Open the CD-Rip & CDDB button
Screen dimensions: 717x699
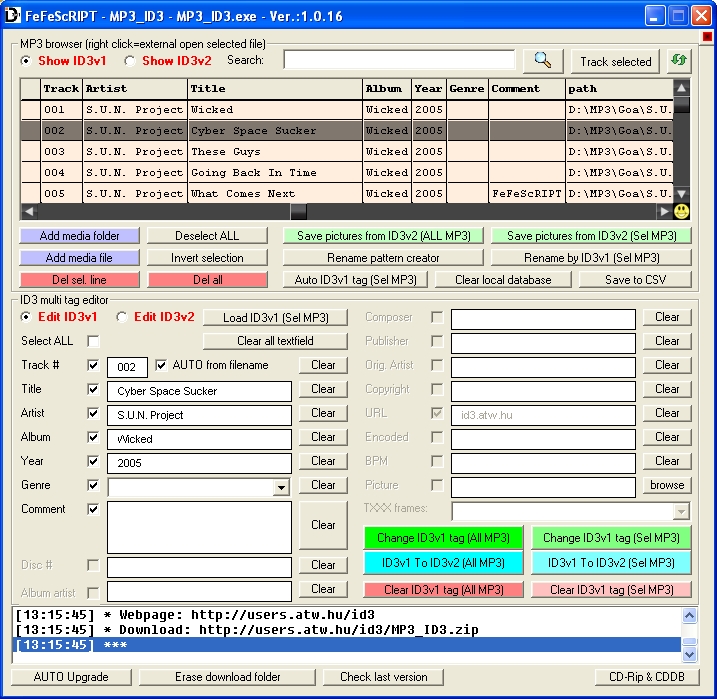(x=647, y=677)
